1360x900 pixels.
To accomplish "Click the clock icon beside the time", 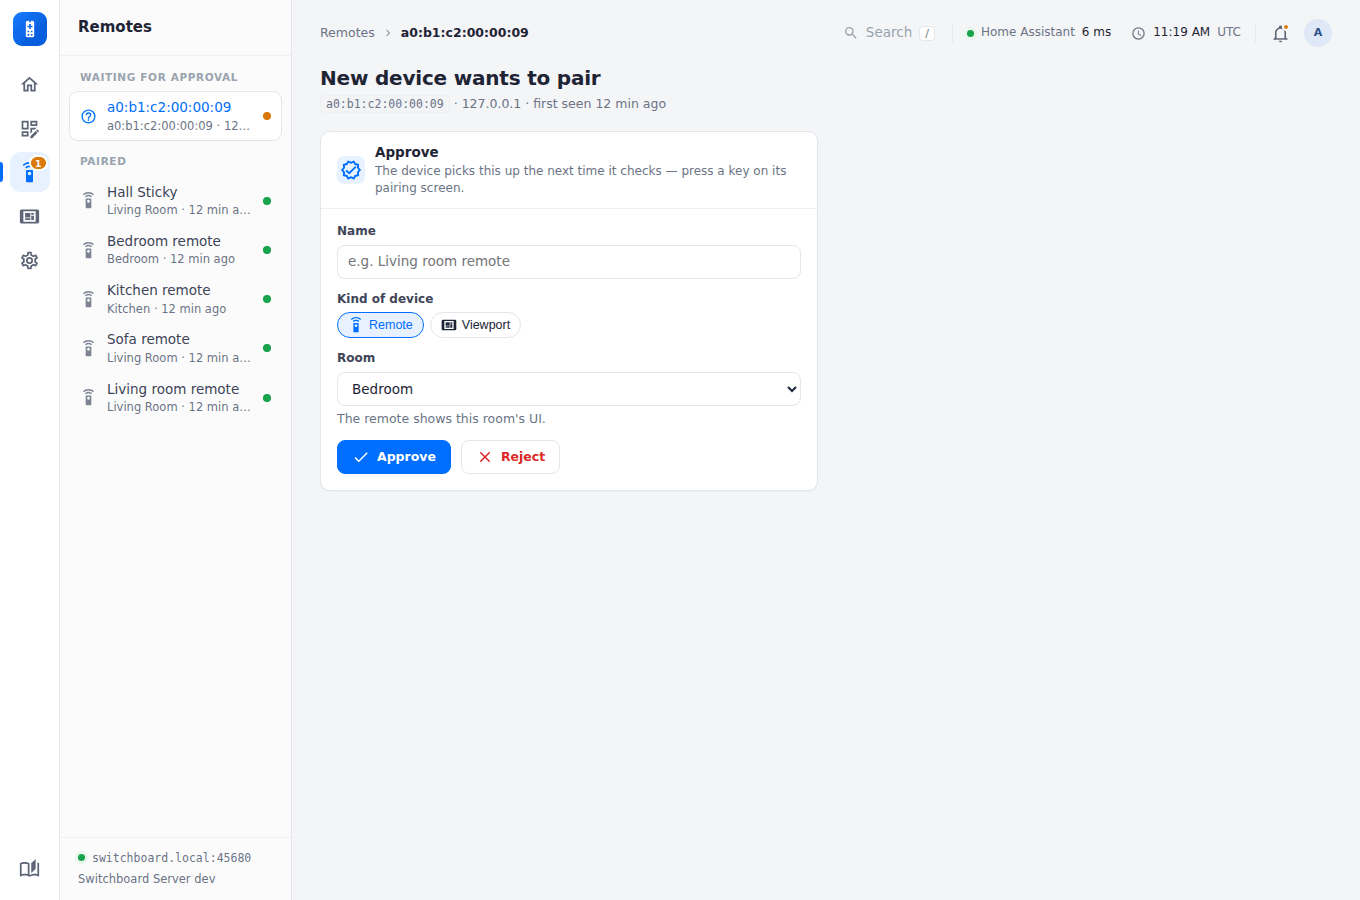I will [1138, 33].
